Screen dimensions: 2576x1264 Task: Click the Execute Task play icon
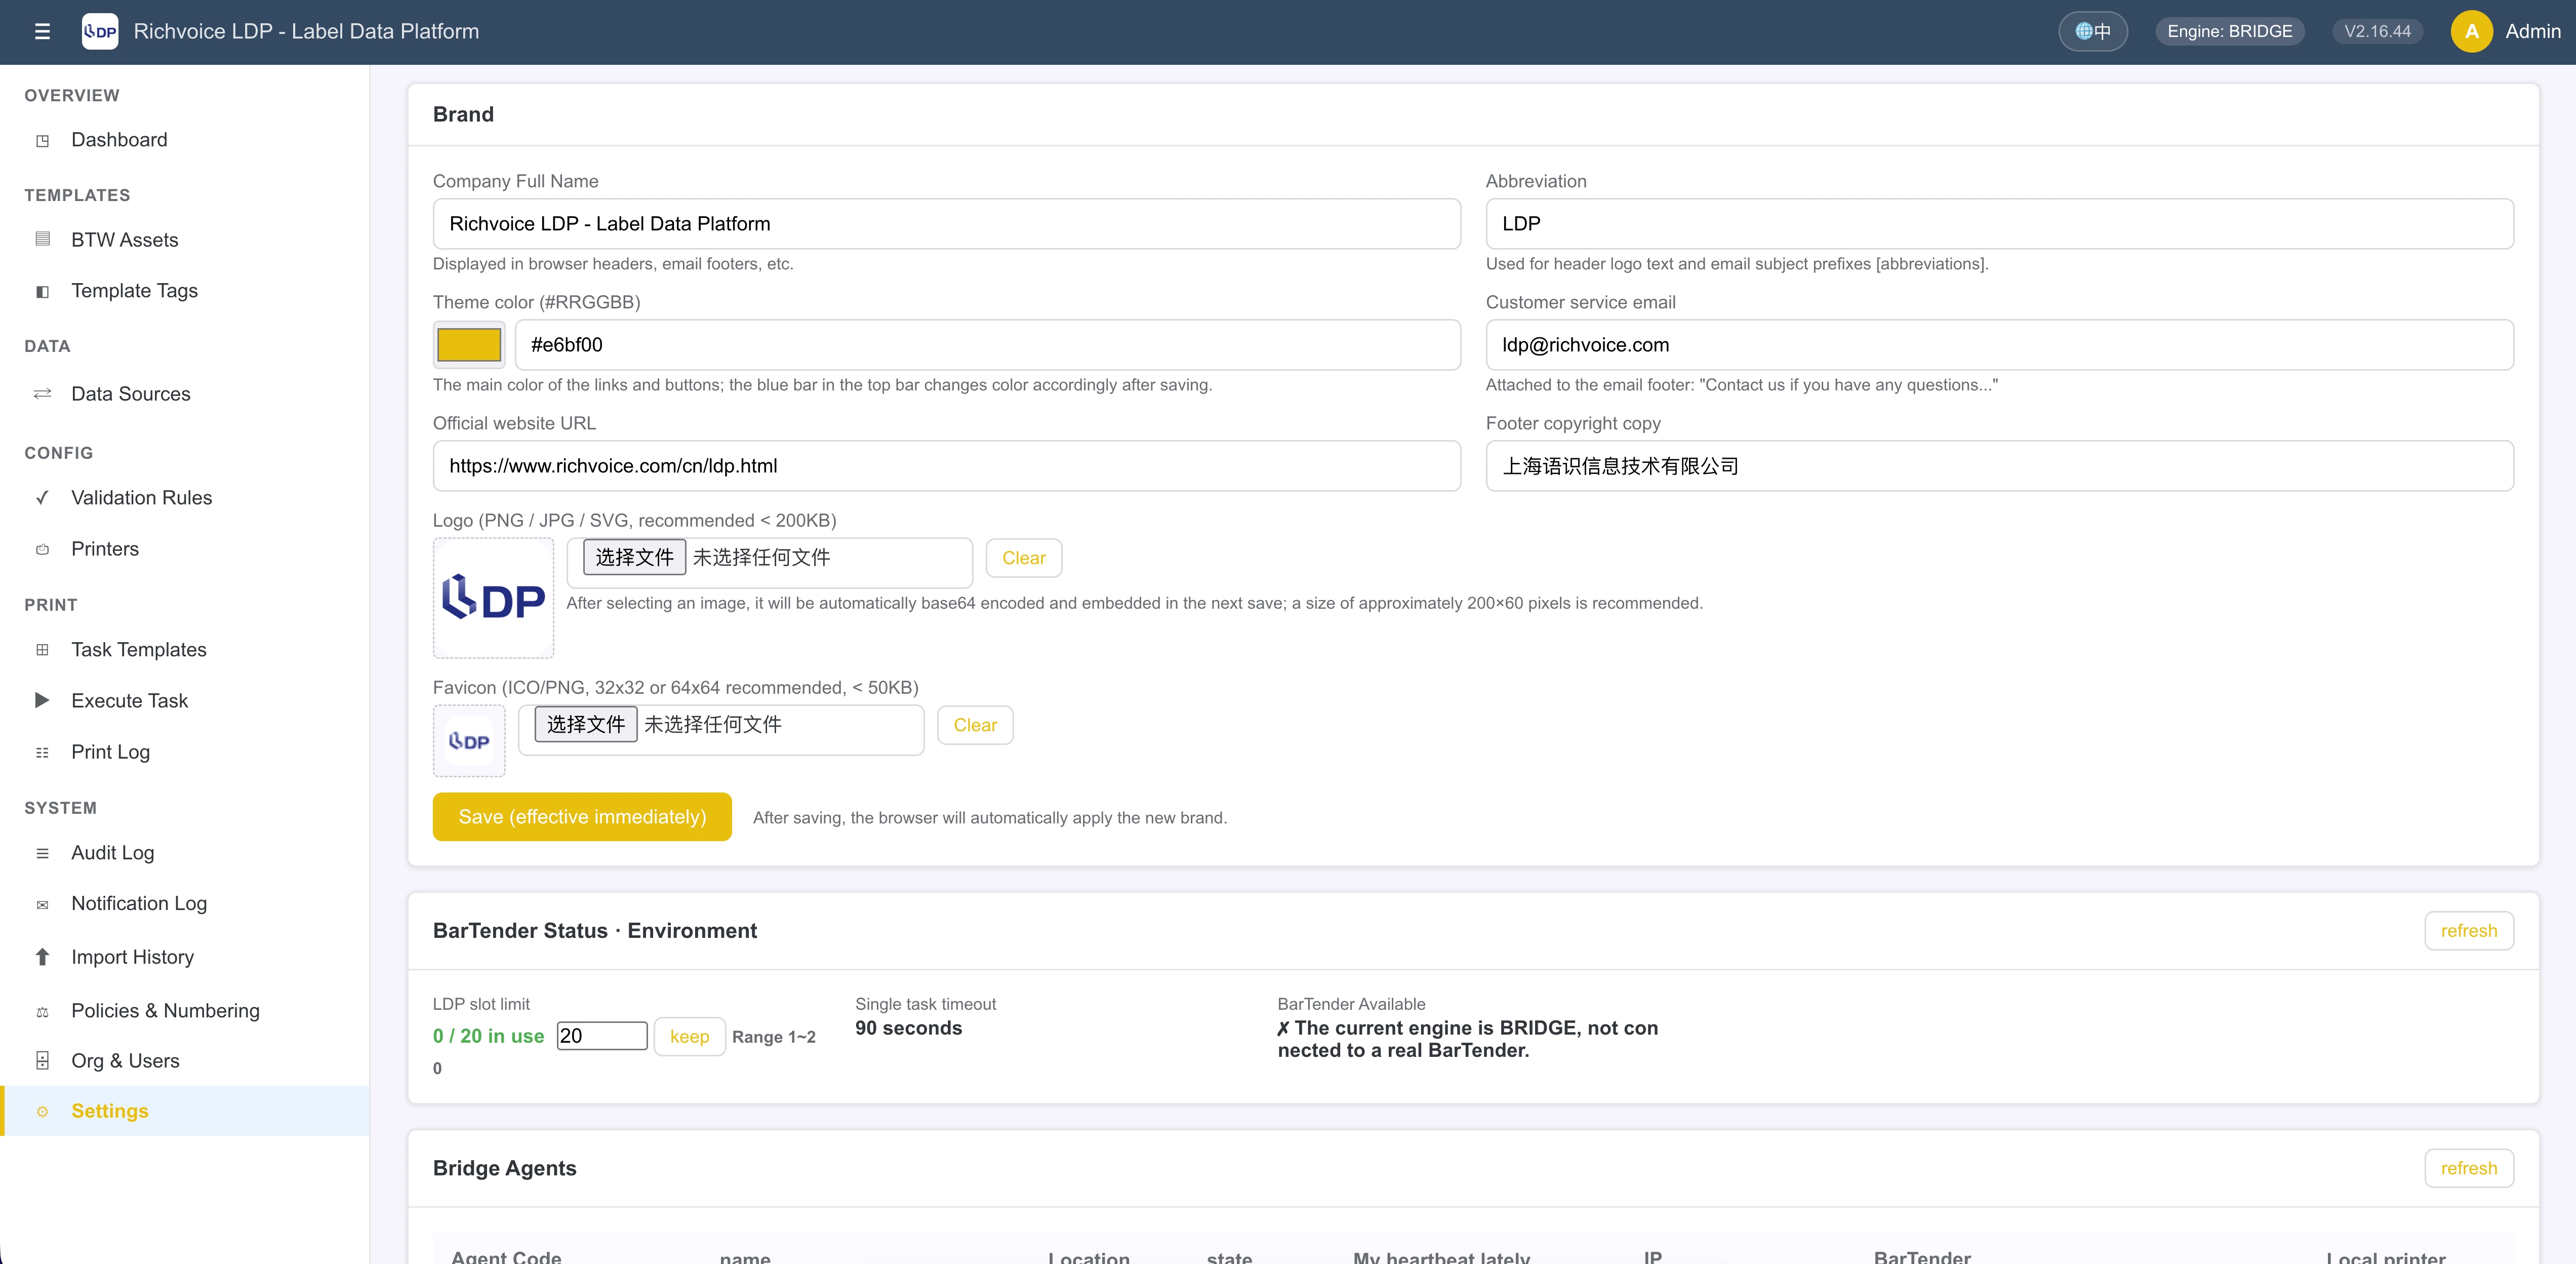42,700
